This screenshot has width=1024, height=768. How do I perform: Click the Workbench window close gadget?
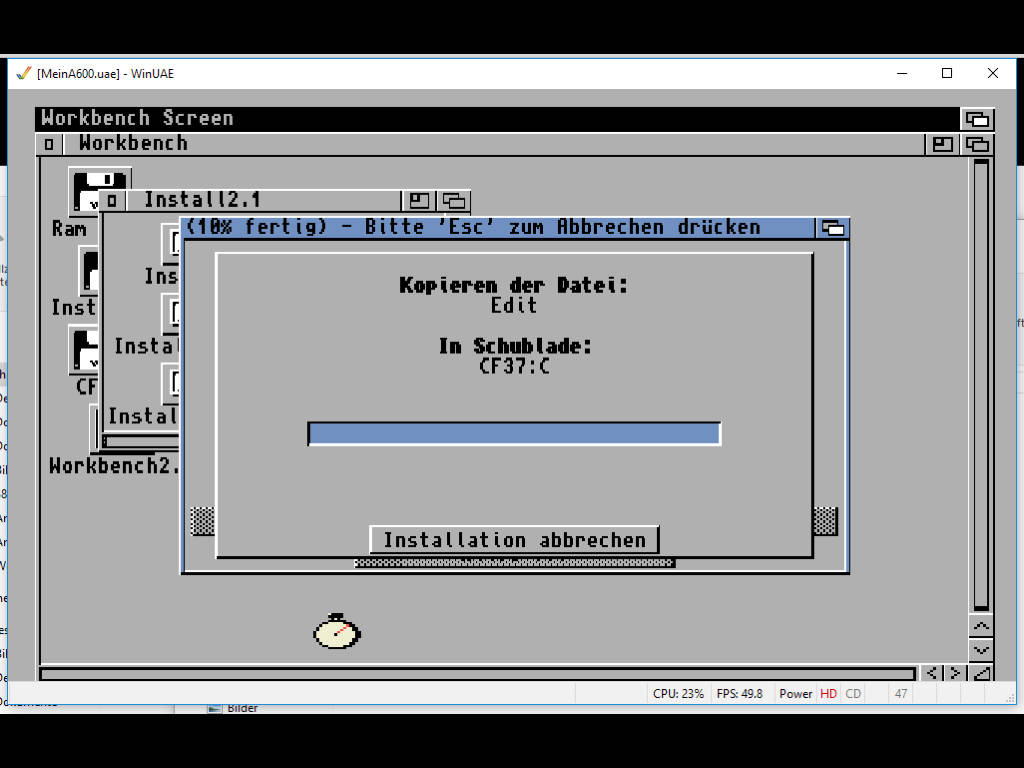49,144
